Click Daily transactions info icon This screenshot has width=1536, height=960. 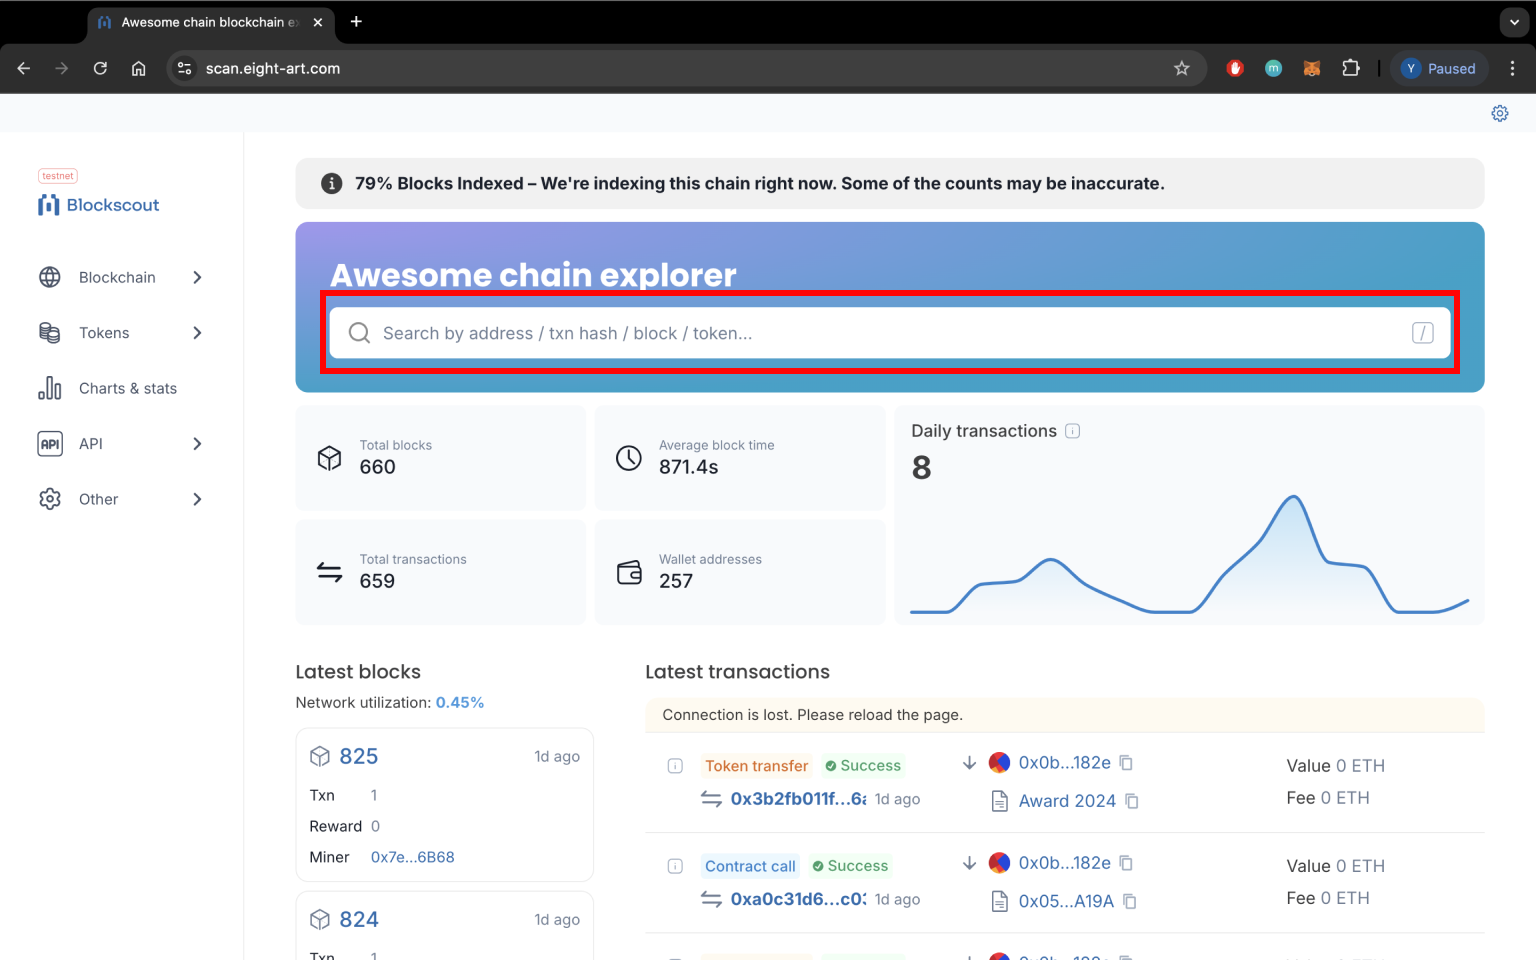[1073, 431]
